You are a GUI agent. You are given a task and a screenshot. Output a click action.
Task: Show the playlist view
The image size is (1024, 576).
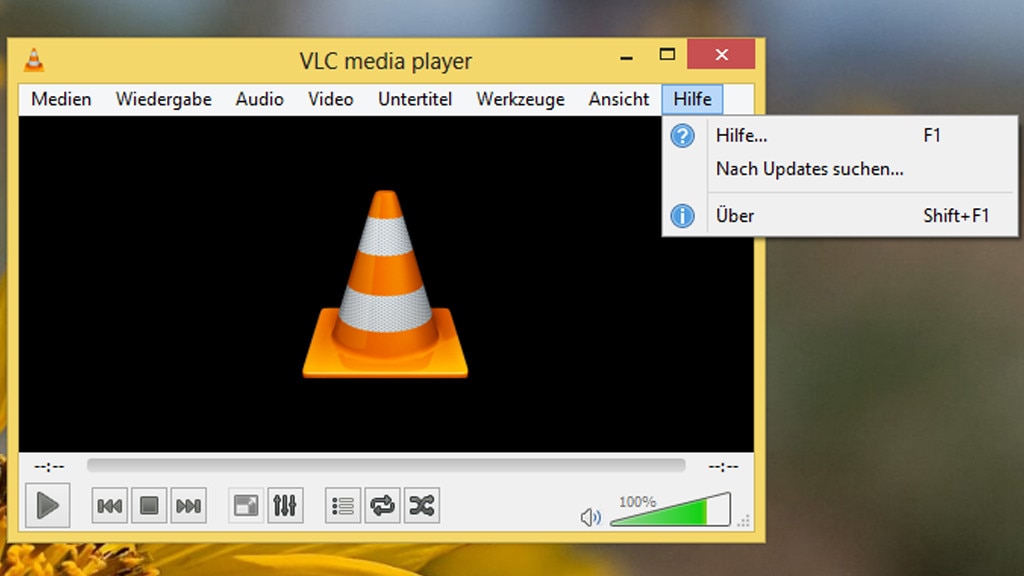tap(343, 506)
